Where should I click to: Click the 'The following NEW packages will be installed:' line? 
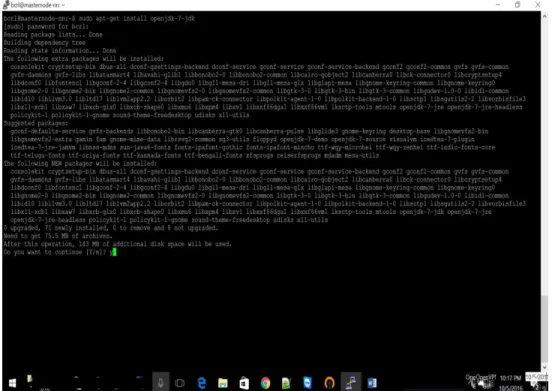pos(80,164)
